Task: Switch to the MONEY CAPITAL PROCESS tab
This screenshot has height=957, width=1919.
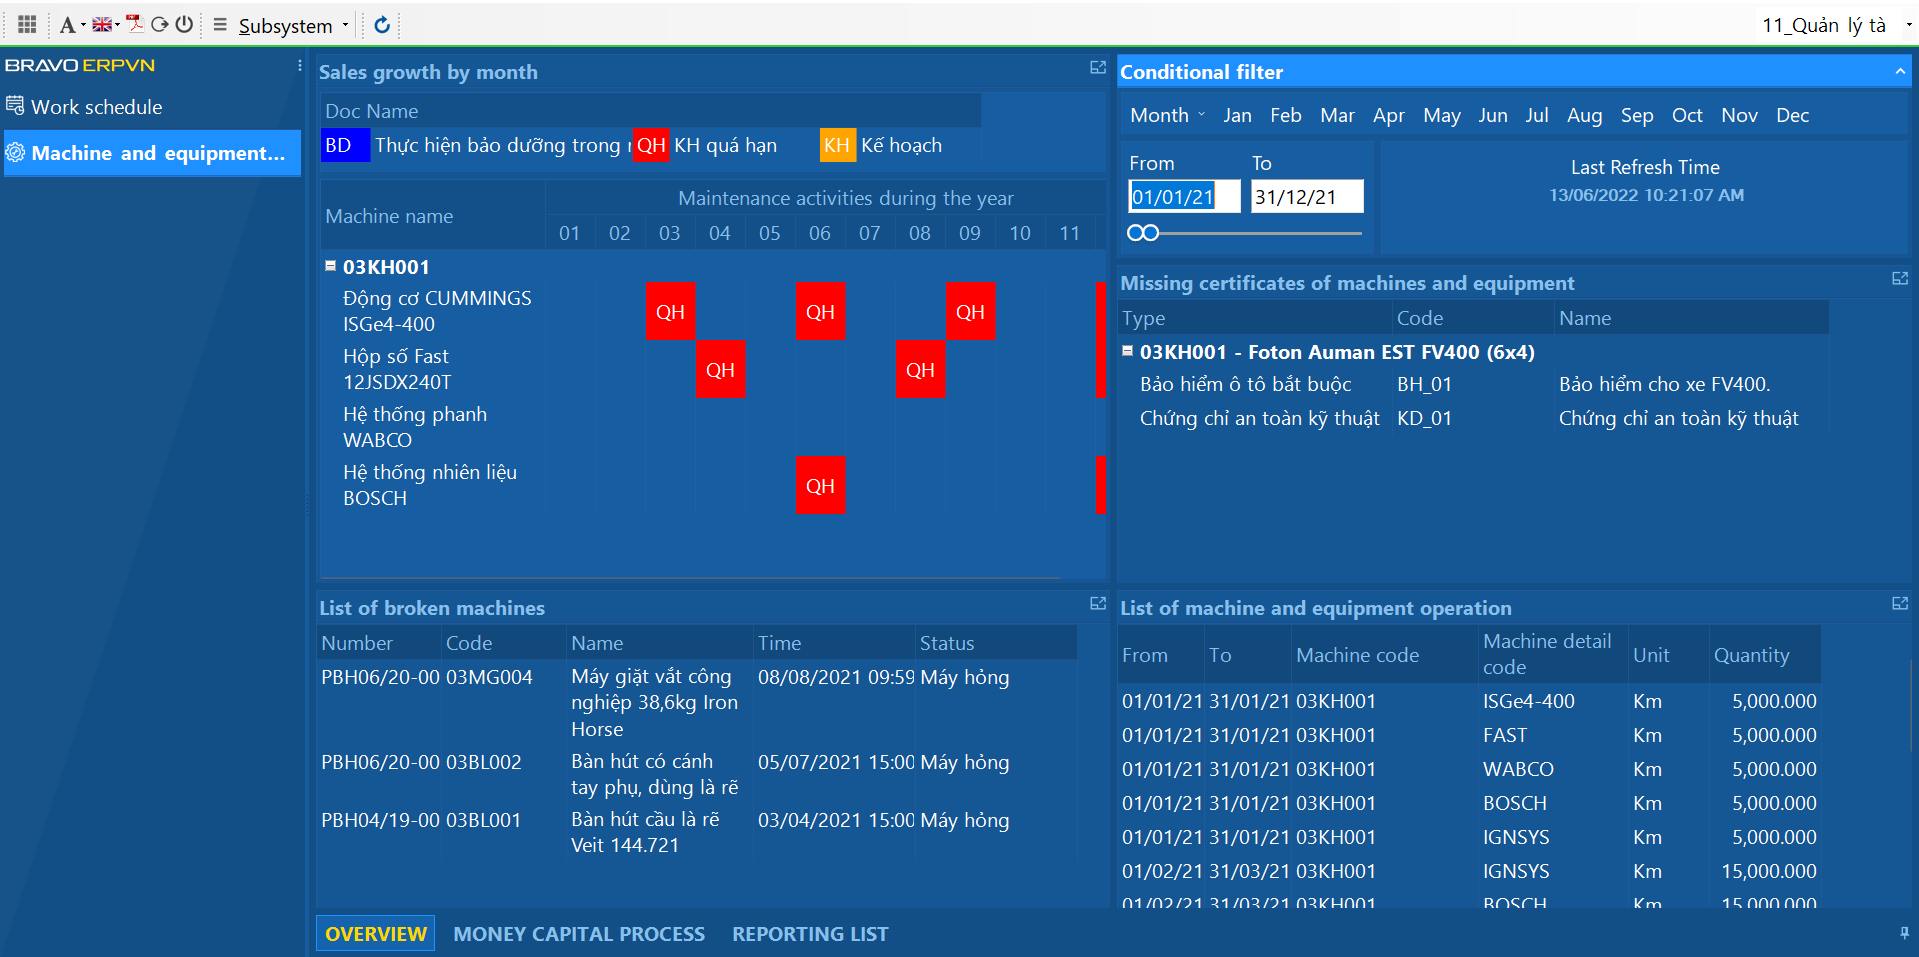Action: pos(580,933)
